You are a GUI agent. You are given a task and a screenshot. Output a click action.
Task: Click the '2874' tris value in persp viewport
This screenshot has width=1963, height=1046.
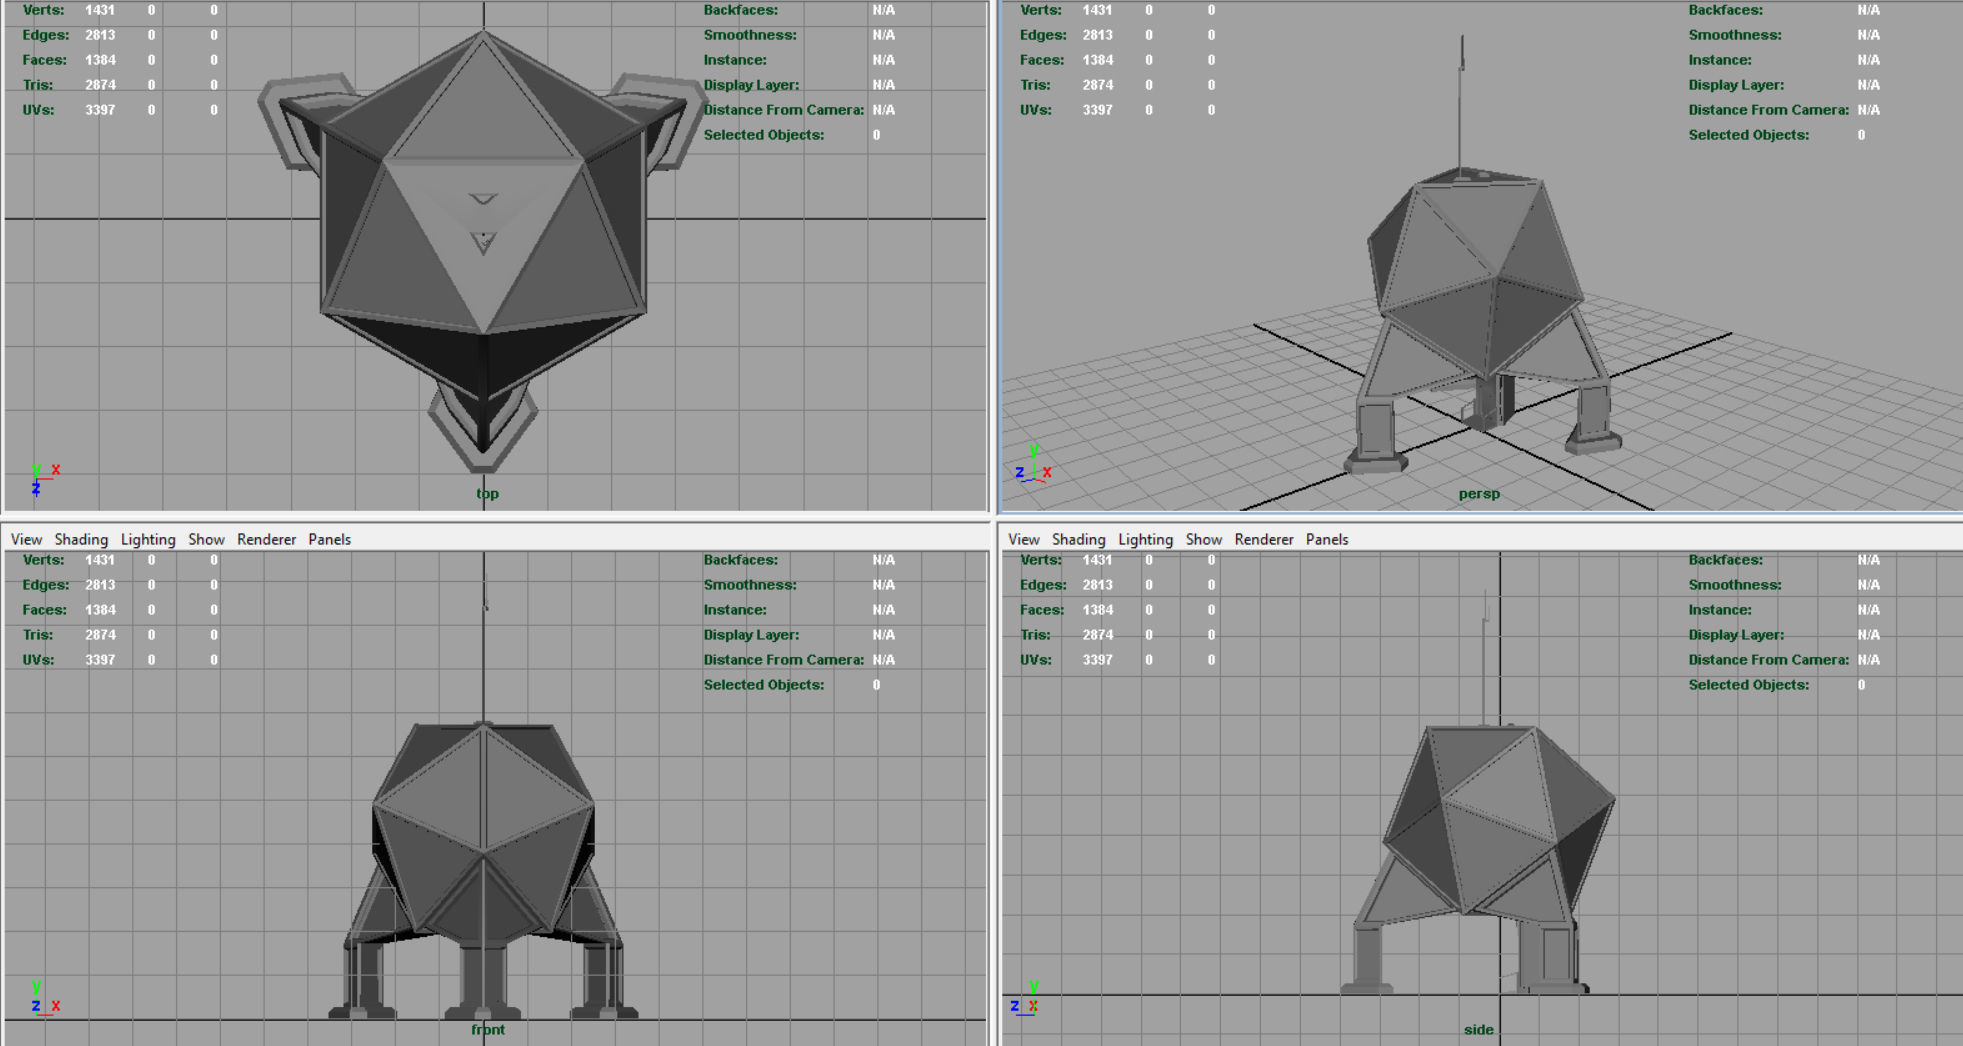pos(1097,85)
